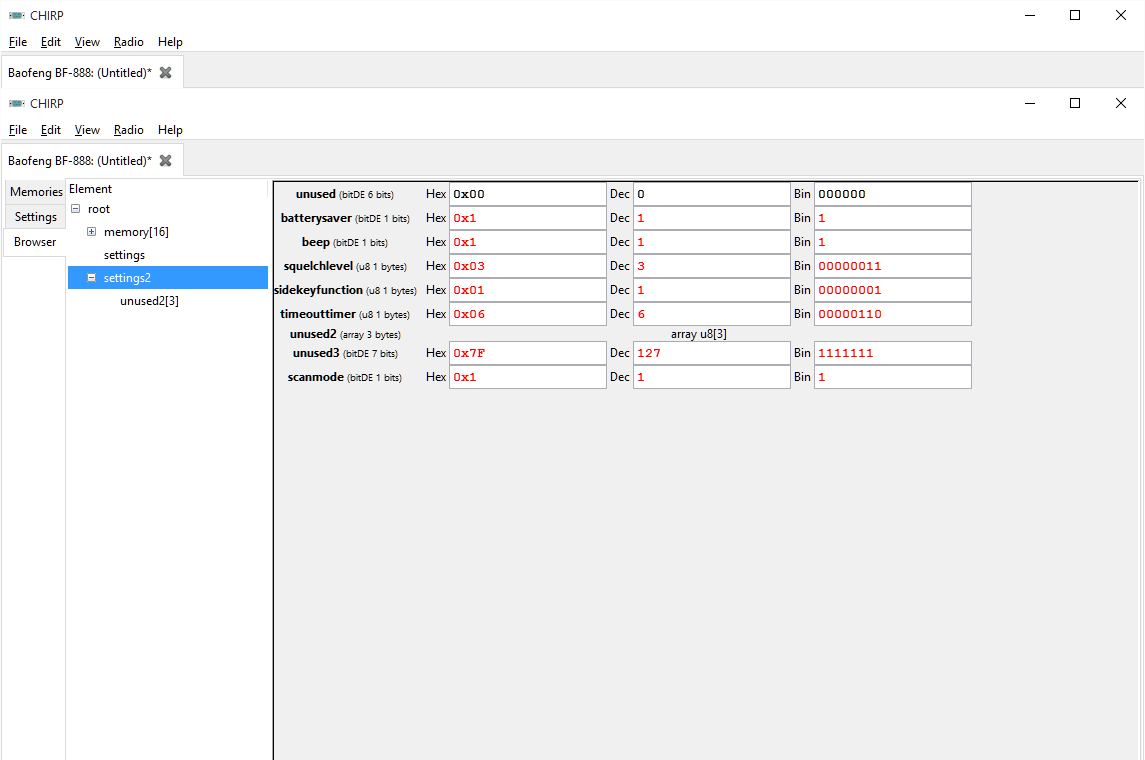
Task: Maximize the background CHIRP window
Action: (1075, 15)
